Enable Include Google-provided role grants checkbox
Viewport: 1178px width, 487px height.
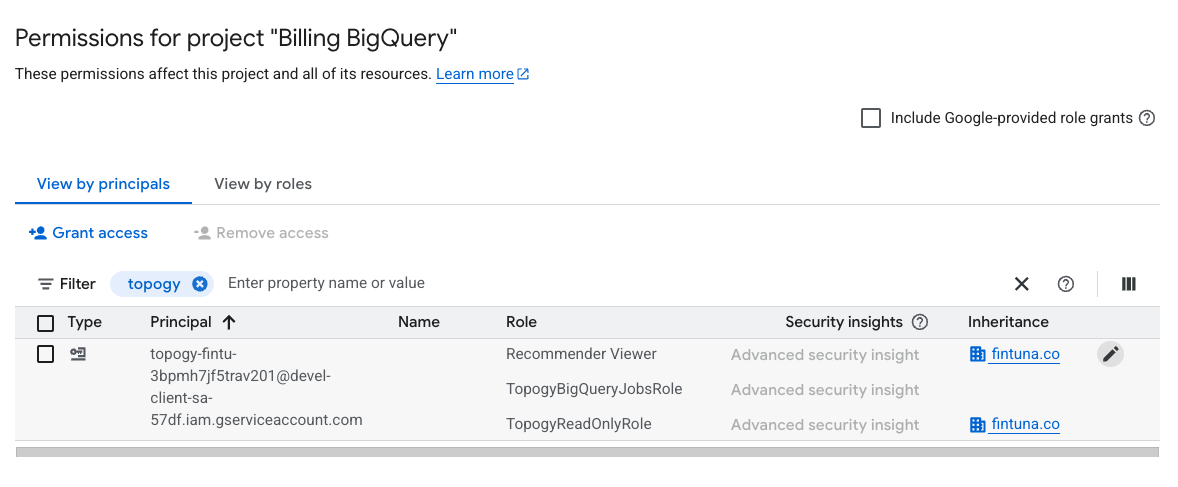pos(871,118)
